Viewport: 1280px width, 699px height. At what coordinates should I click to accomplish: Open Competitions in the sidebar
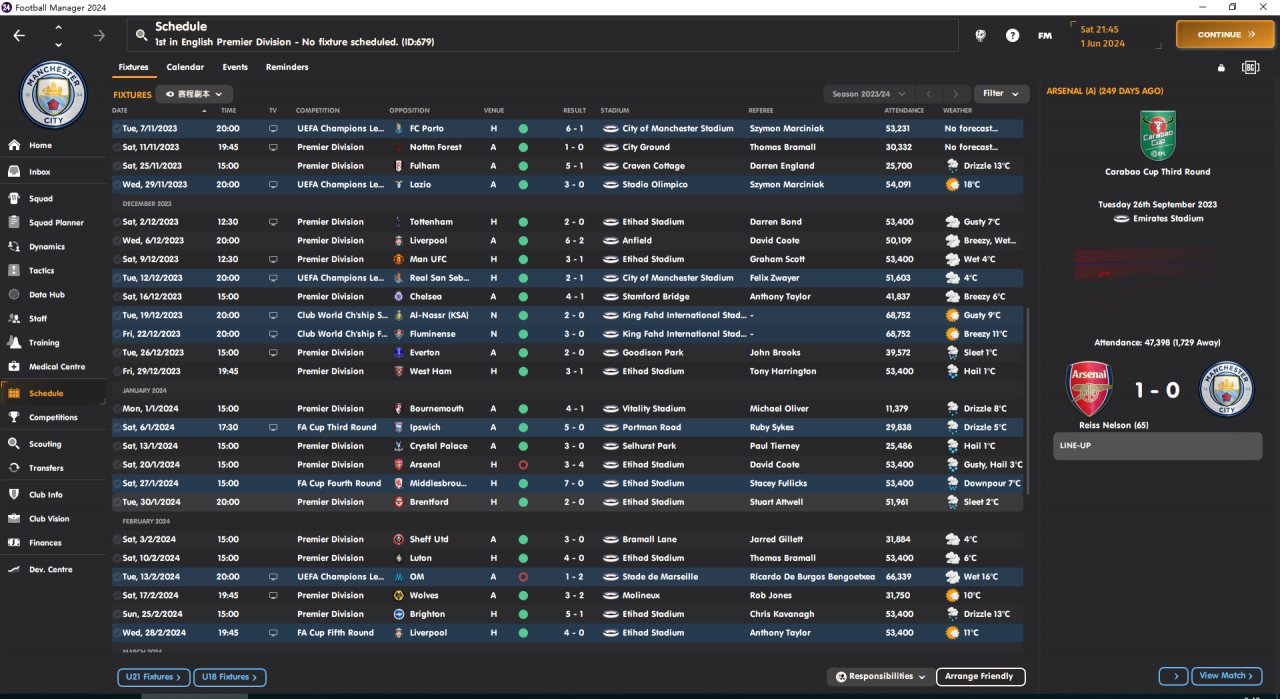(52, 418)
